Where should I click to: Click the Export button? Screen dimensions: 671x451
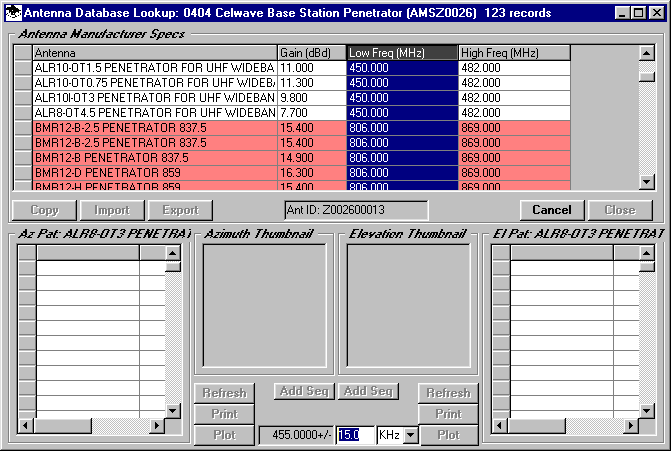(x=180, y=210)
